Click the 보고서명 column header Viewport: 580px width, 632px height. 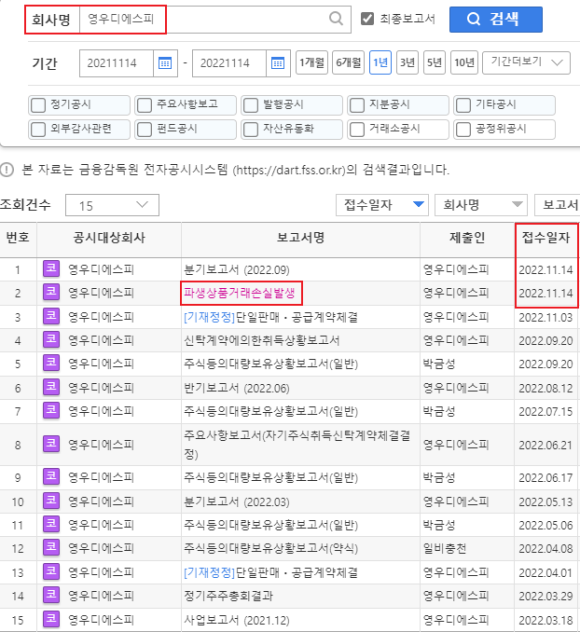pyautogui.click(x=301, y=238)
